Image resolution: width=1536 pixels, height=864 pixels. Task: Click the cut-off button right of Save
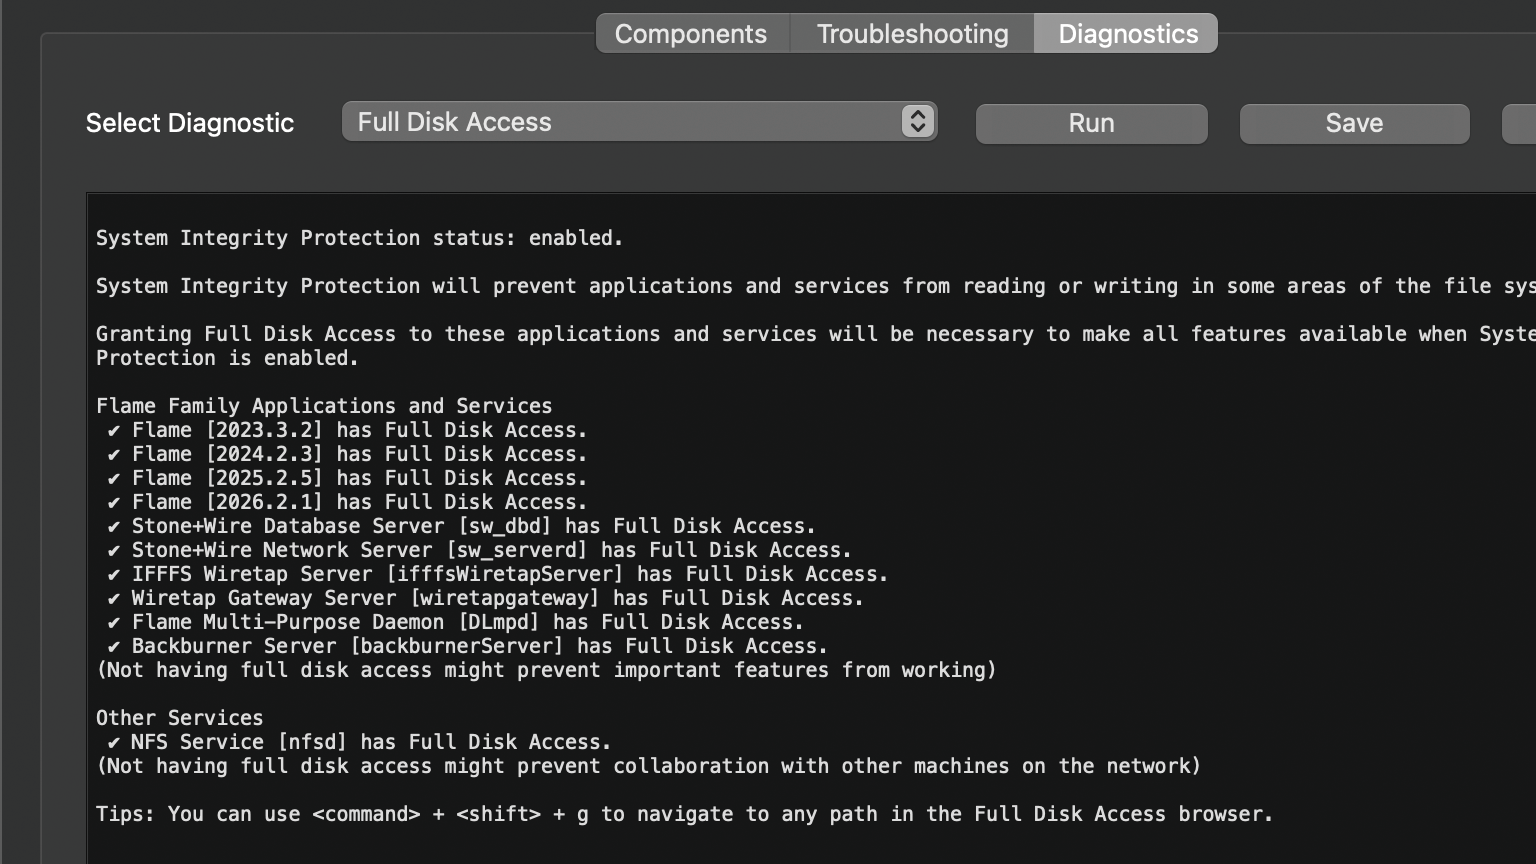(x=1520, y=123)
